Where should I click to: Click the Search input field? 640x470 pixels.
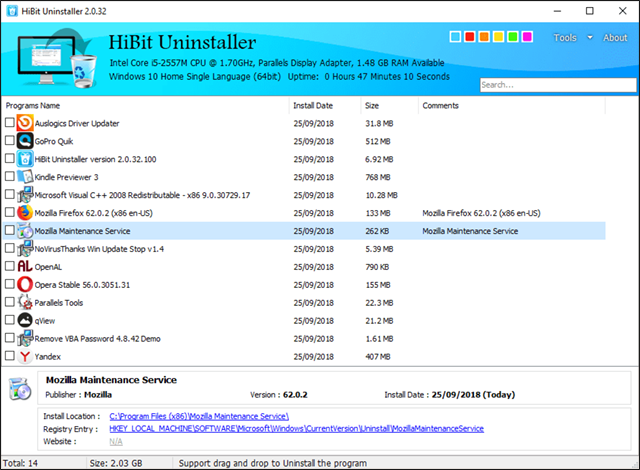tap(558, 85)
